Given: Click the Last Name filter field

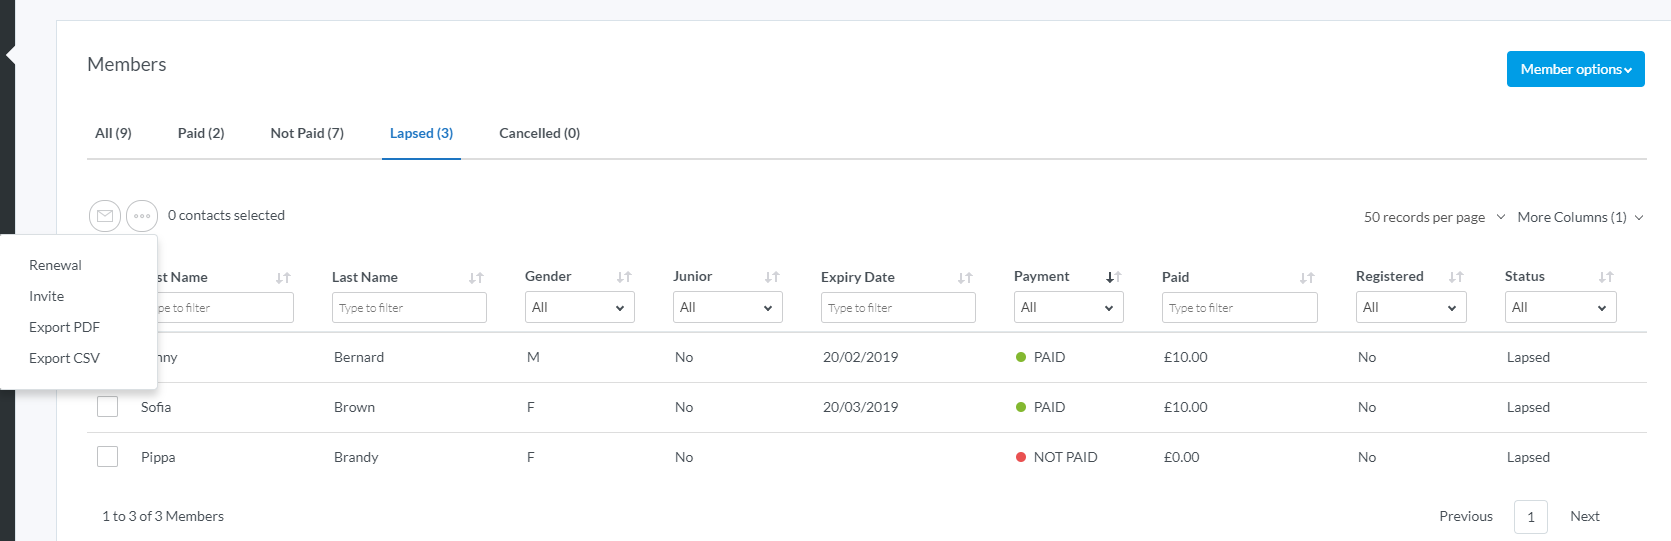Looking at the screenshot, I should [409, 308].
